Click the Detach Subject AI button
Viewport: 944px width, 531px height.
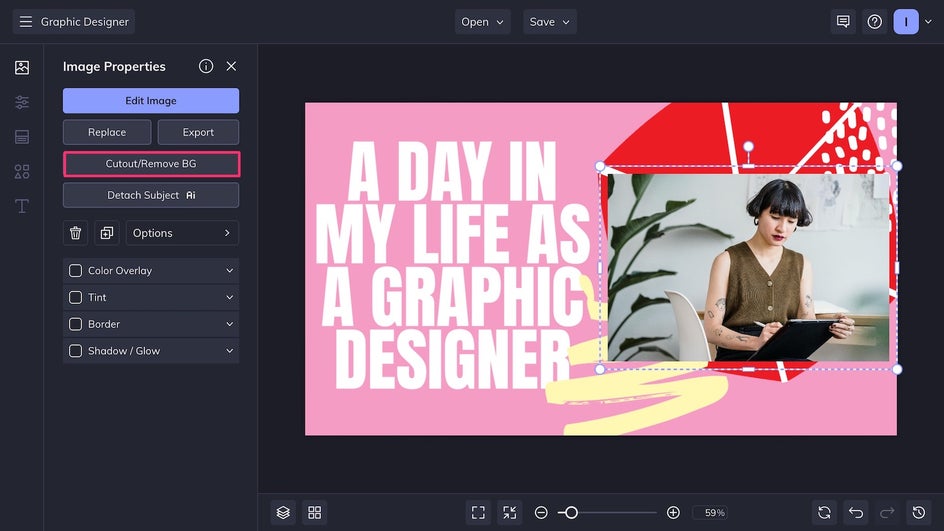pyautogui.click(x=151, y=195)
